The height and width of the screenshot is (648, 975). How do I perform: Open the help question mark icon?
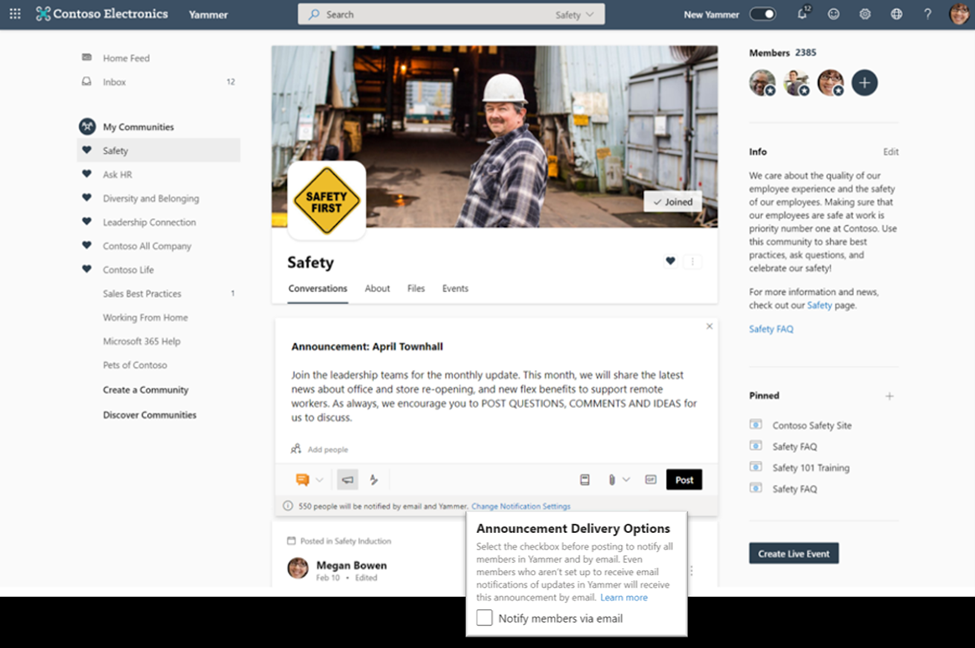pos(927,14)
